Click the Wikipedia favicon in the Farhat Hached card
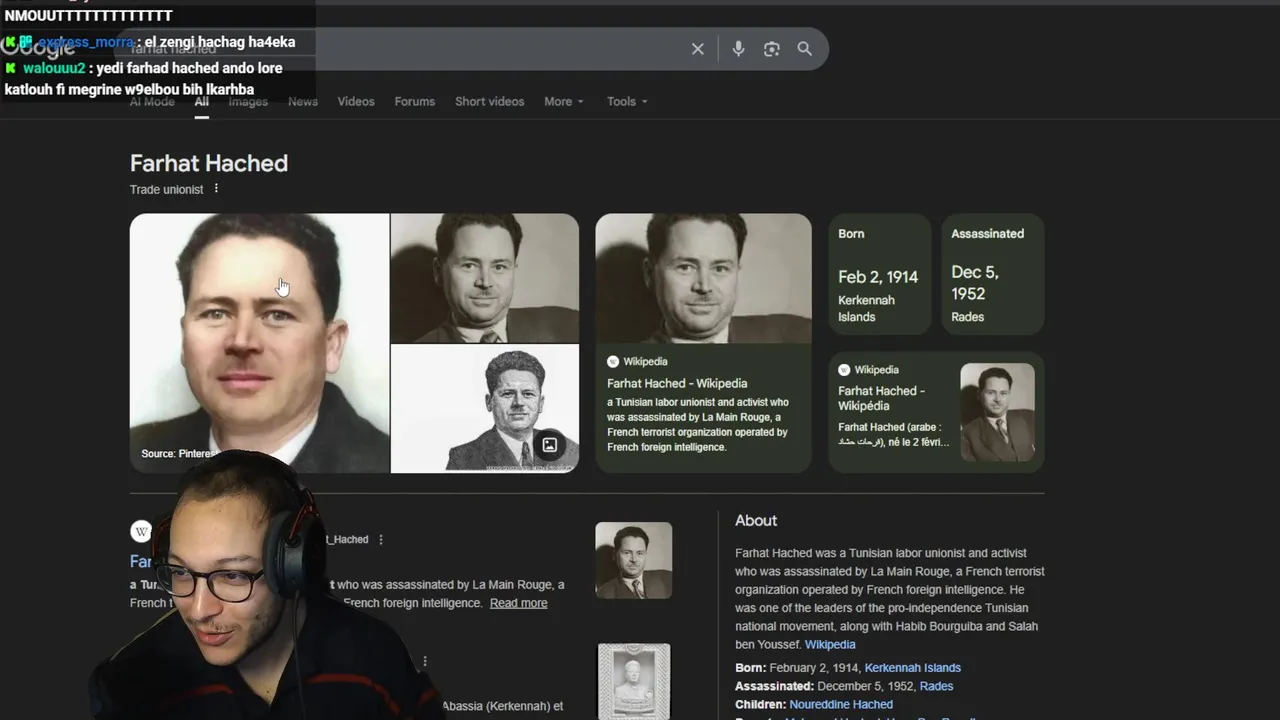 click(613, 361)
